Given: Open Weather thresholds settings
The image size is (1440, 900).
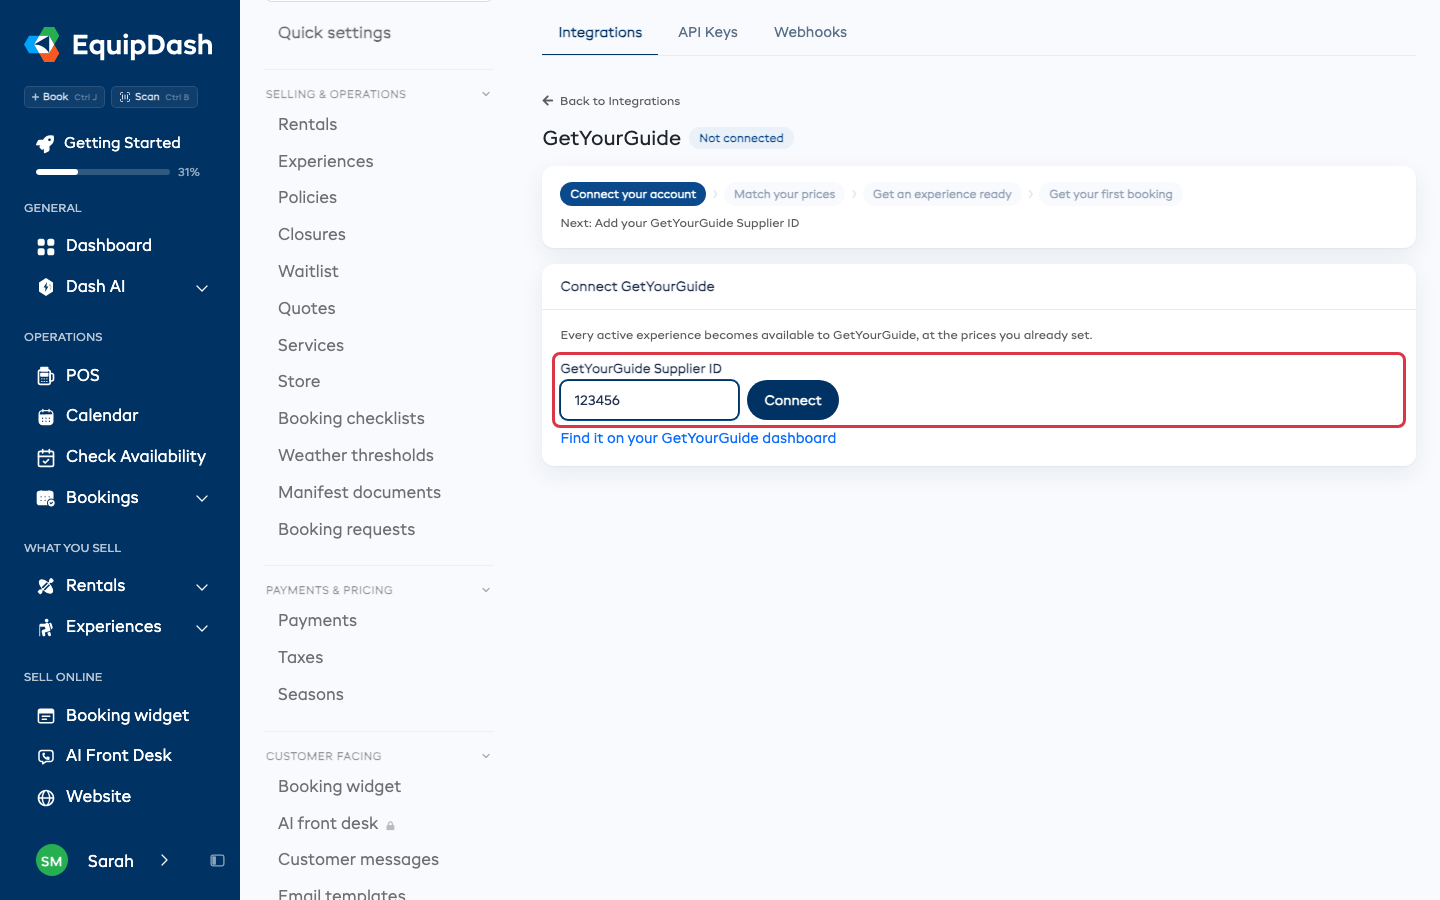Looking at the screenshot, I should click(356, 456).
